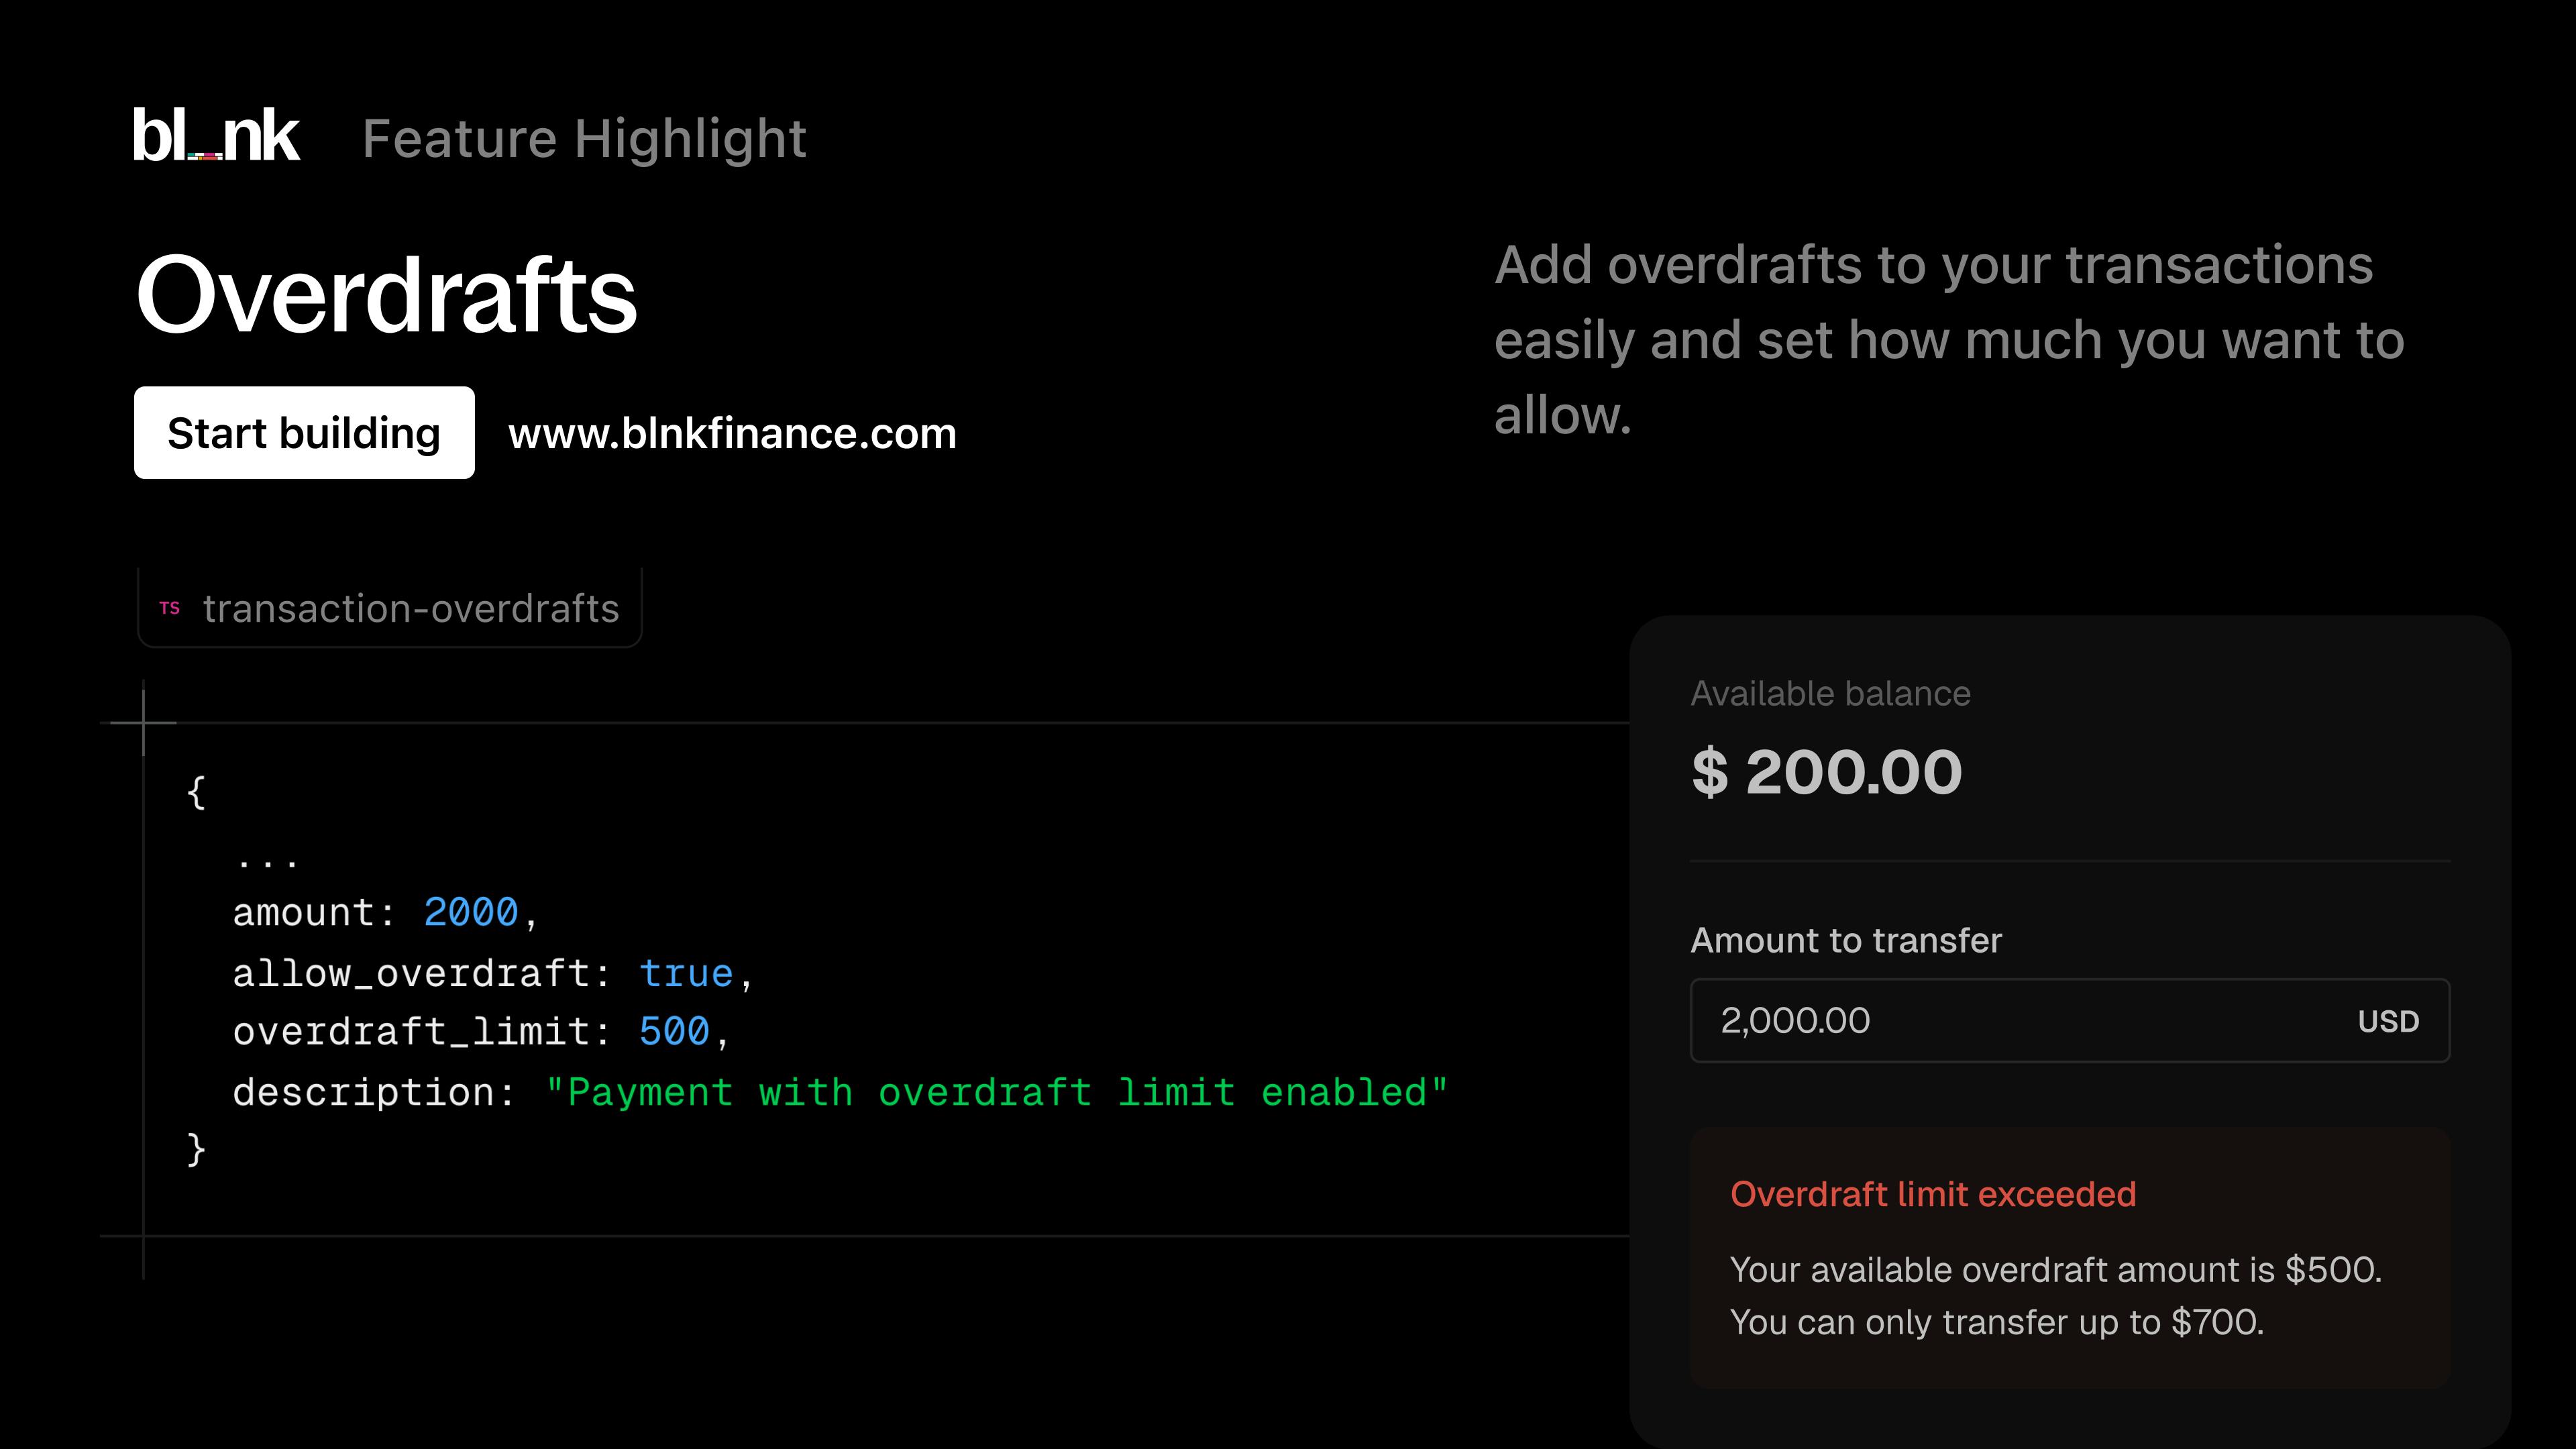Select the USD currency label
Image resolution: width=2576 pixels, height=1449 pixels.
coord(2388,1021)
